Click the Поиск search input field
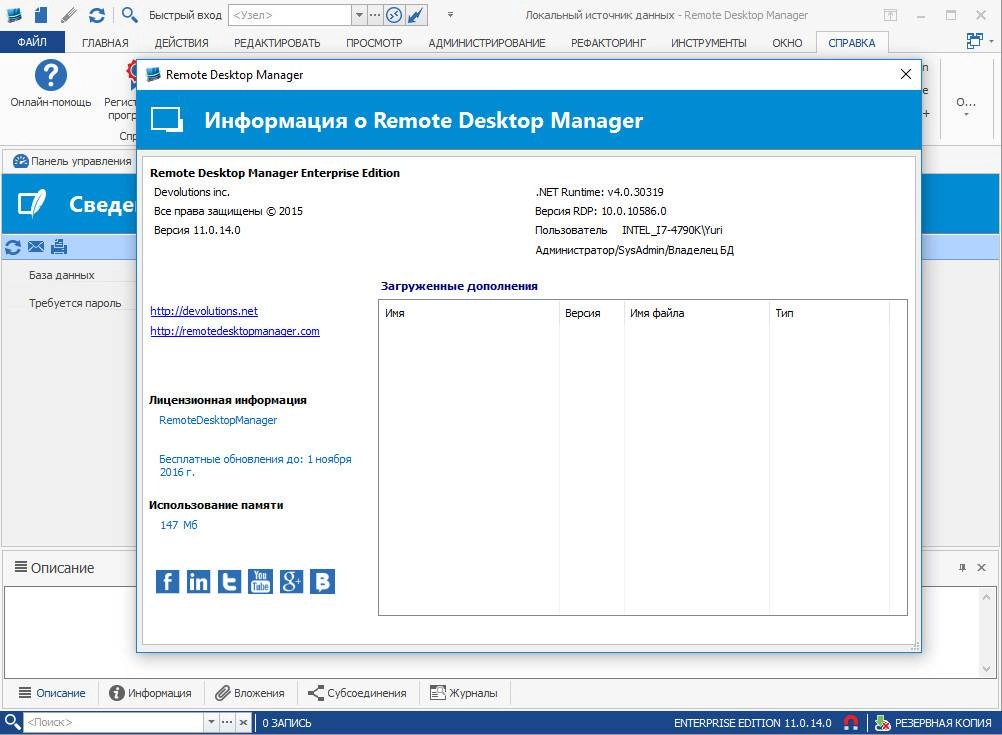The height and width of the screenshot is (735, 1002). (x=114, y=723)
